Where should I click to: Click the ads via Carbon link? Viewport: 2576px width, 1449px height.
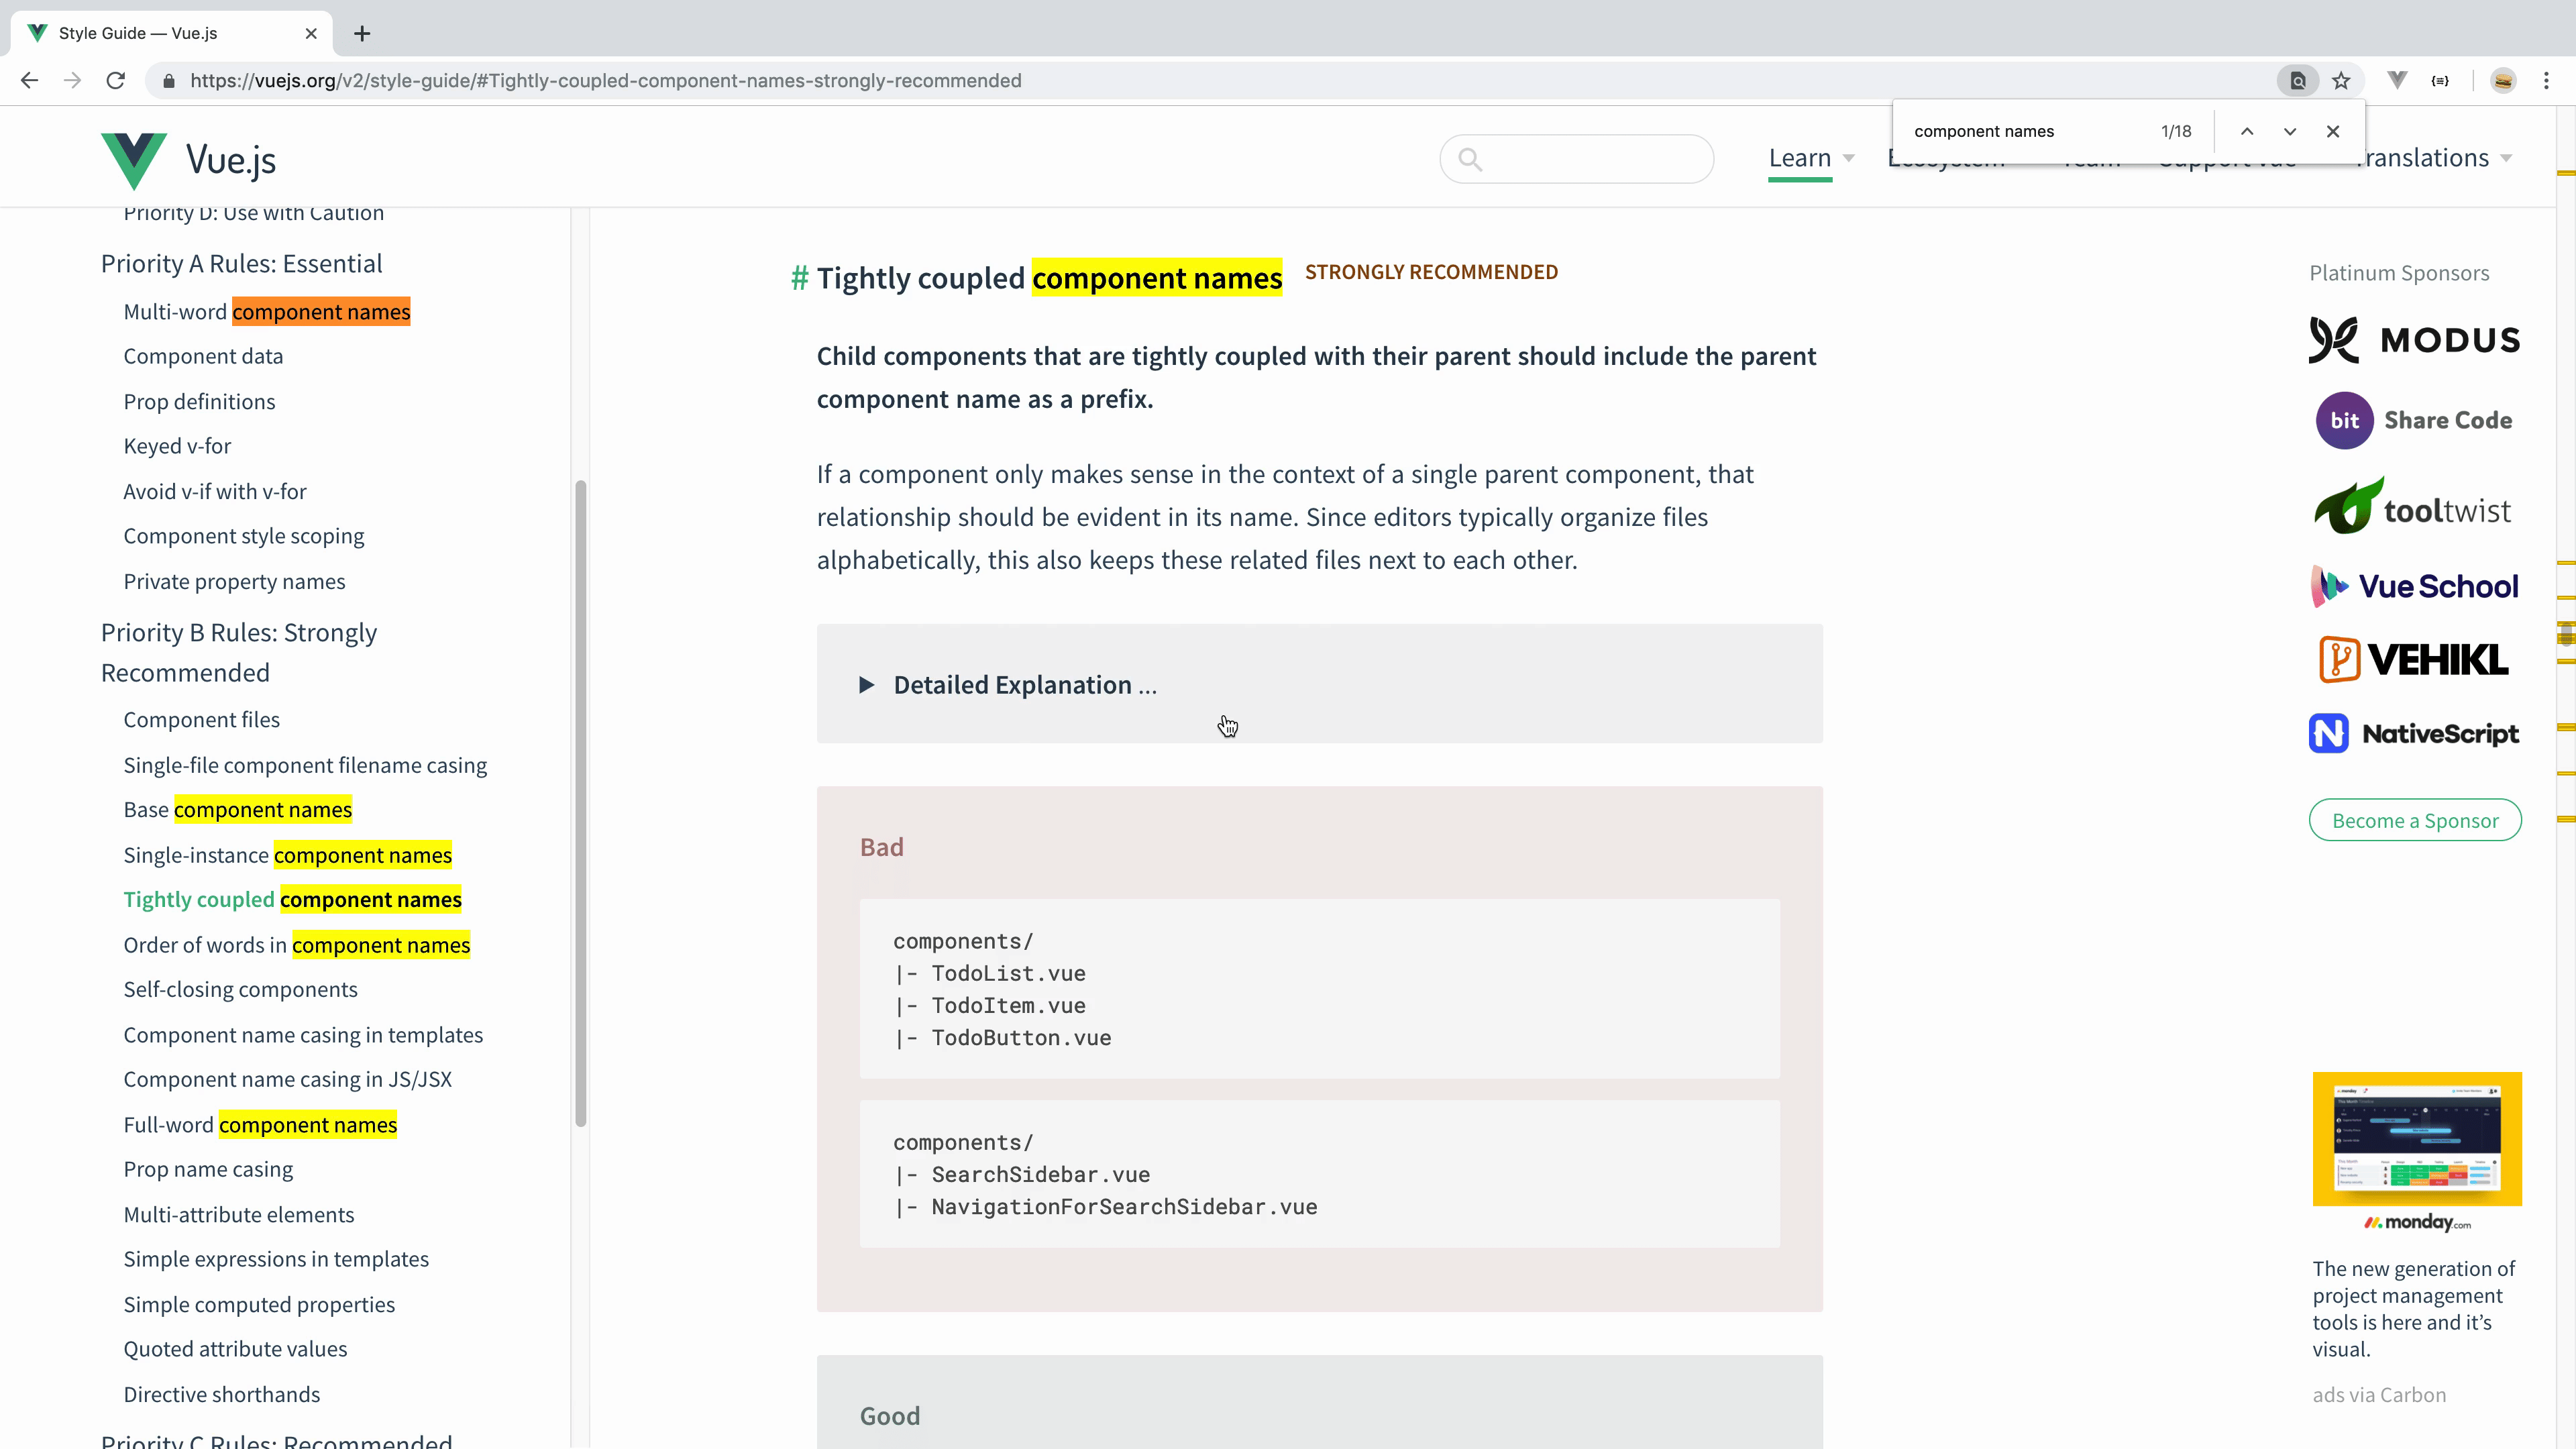2379,1395
